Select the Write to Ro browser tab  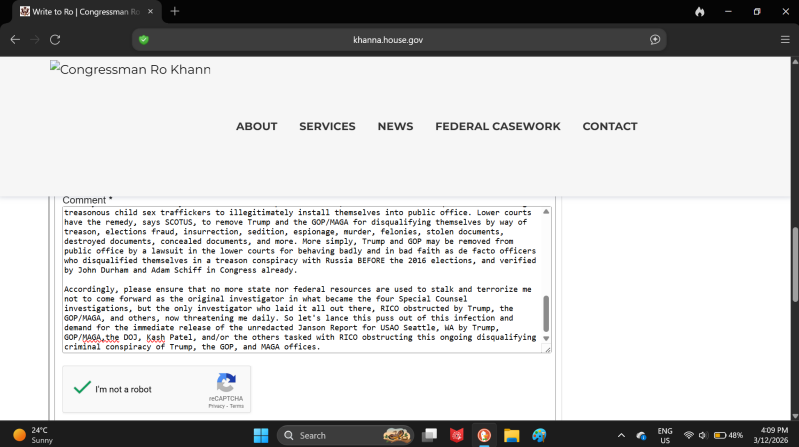pos(86,11)
